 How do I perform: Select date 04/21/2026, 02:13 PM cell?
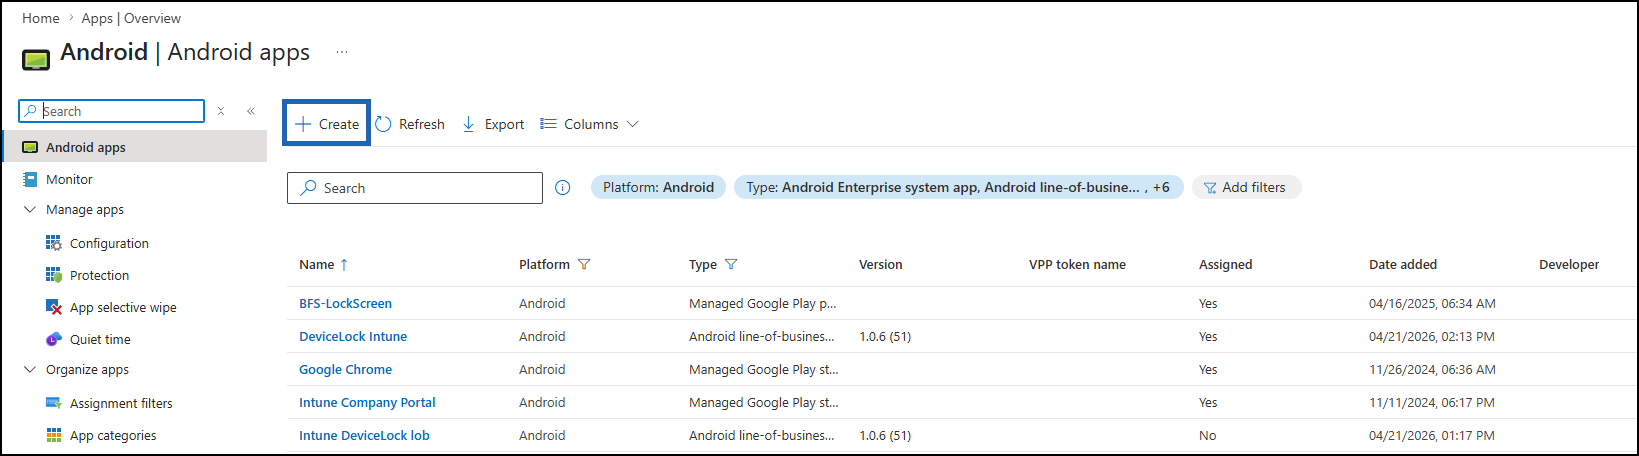point(1432,336)
